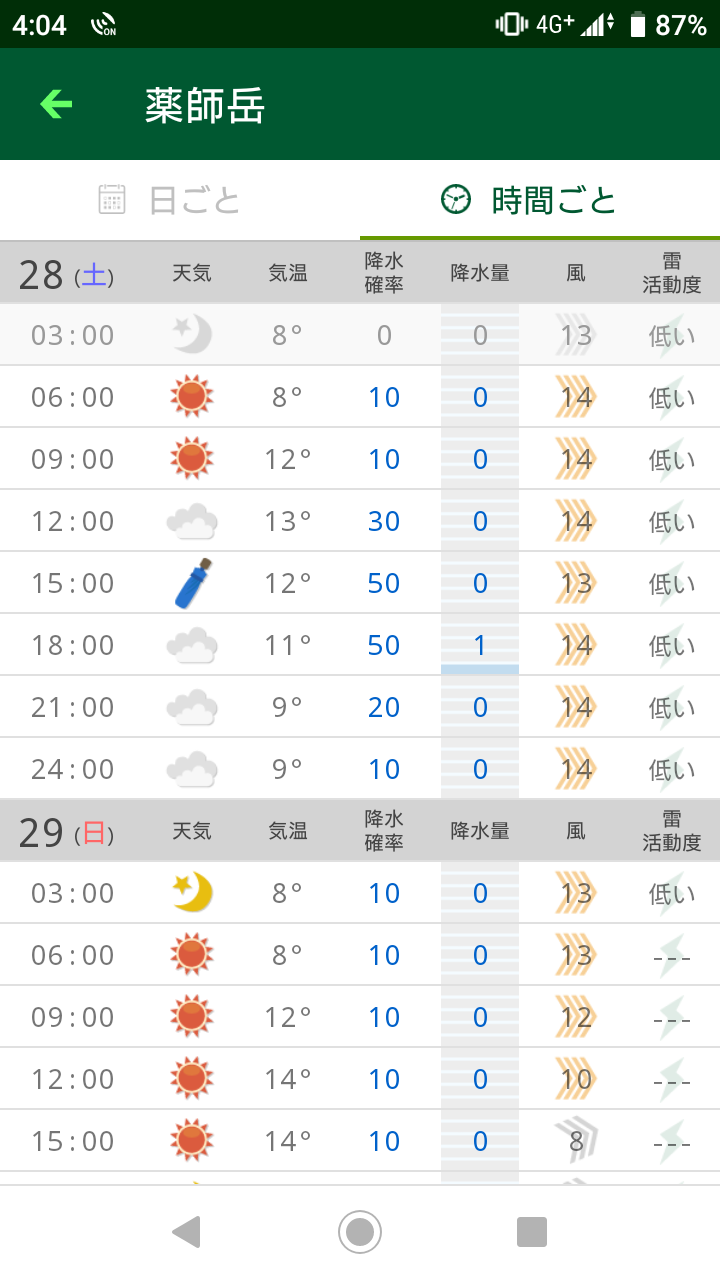Tap the wind arrow showing 14 at 09:00
Viewport: 720px width, 1280px height.
pos(575,459)
